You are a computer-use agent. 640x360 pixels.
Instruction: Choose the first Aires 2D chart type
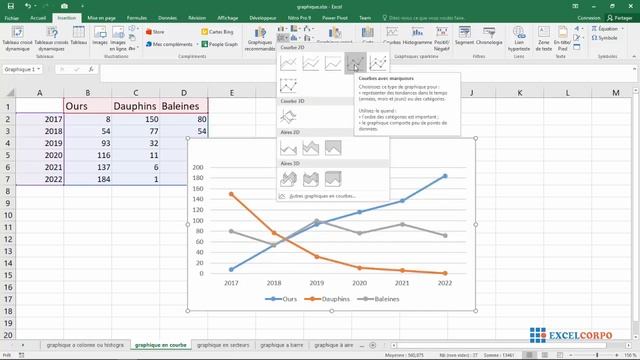click(288, 148)
